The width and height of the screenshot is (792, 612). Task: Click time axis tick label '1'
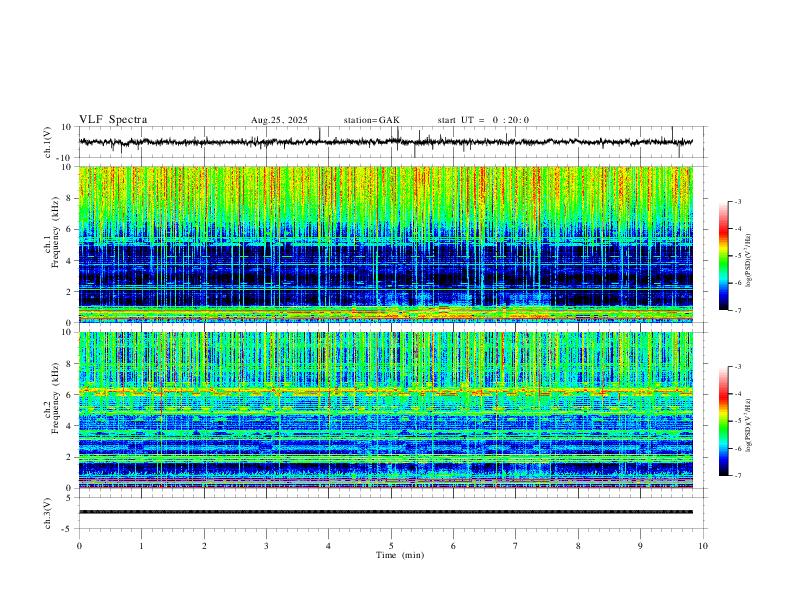(x=141, y=546)
